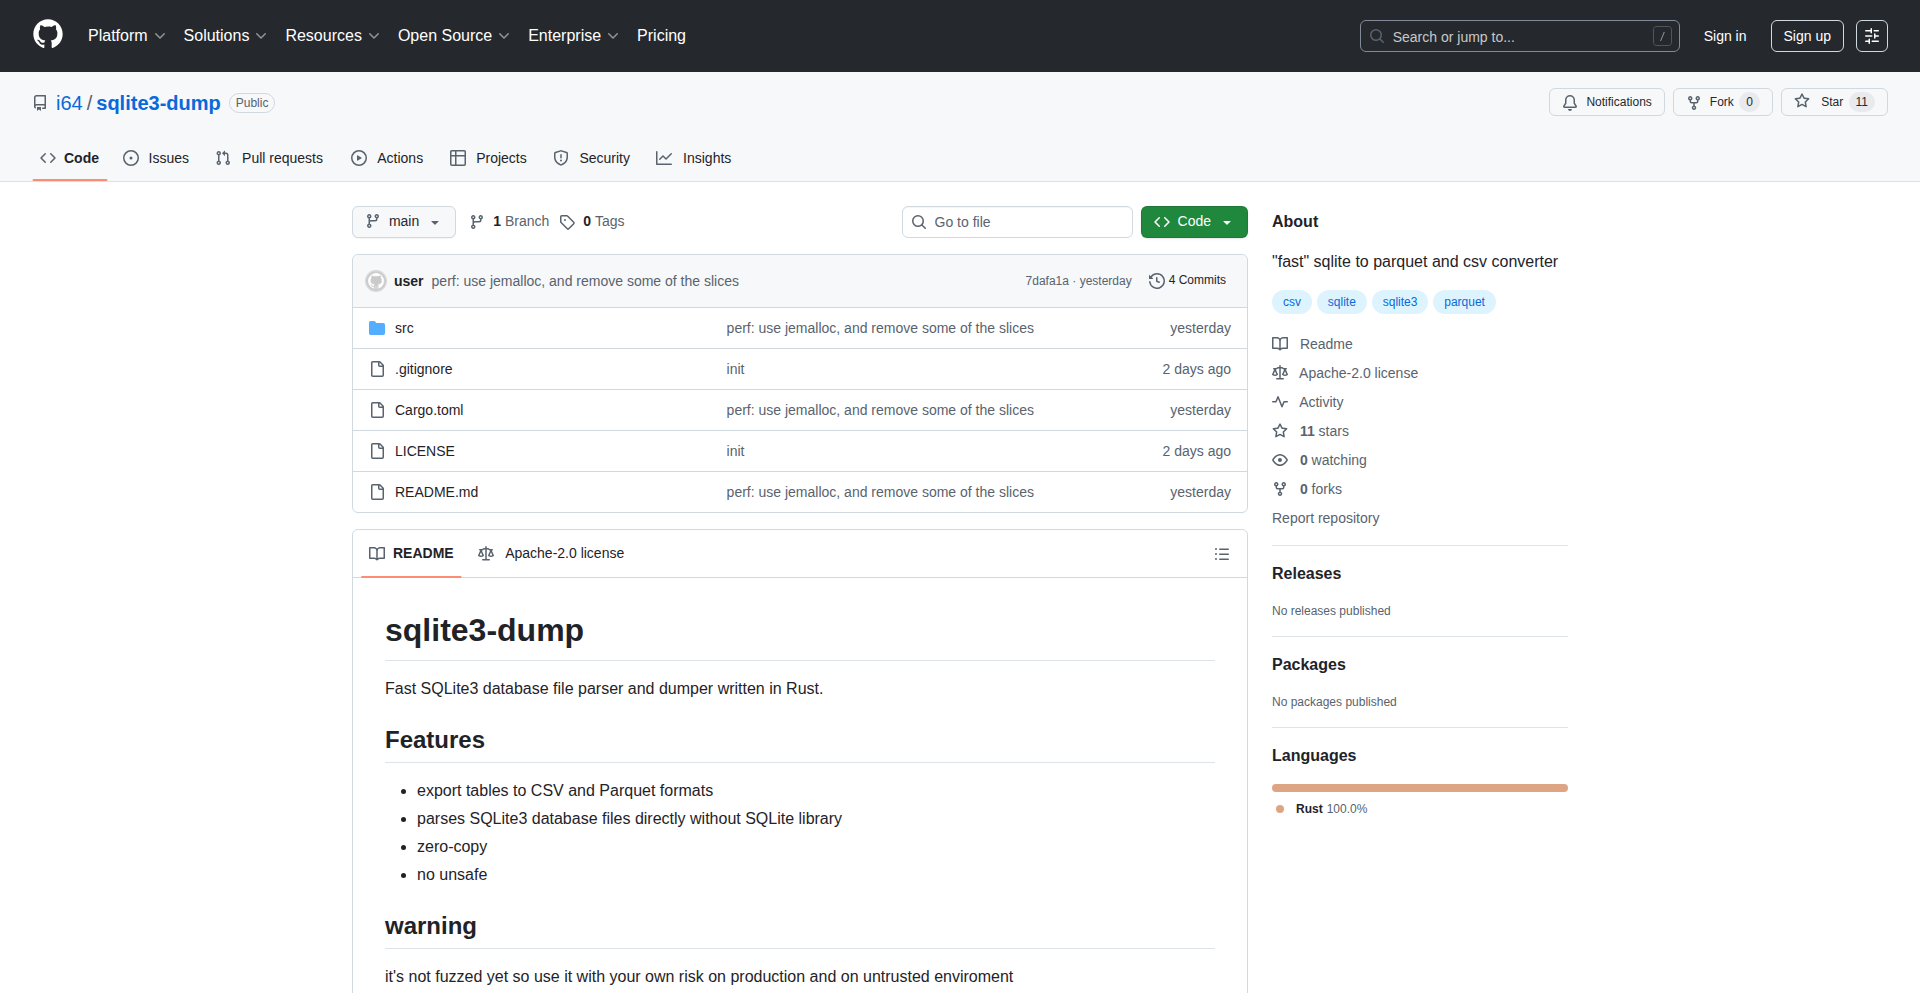Viewport: 1920px width, 993px height.
Task: Expand the main branch dropdown
Action: tap(403, 222)
